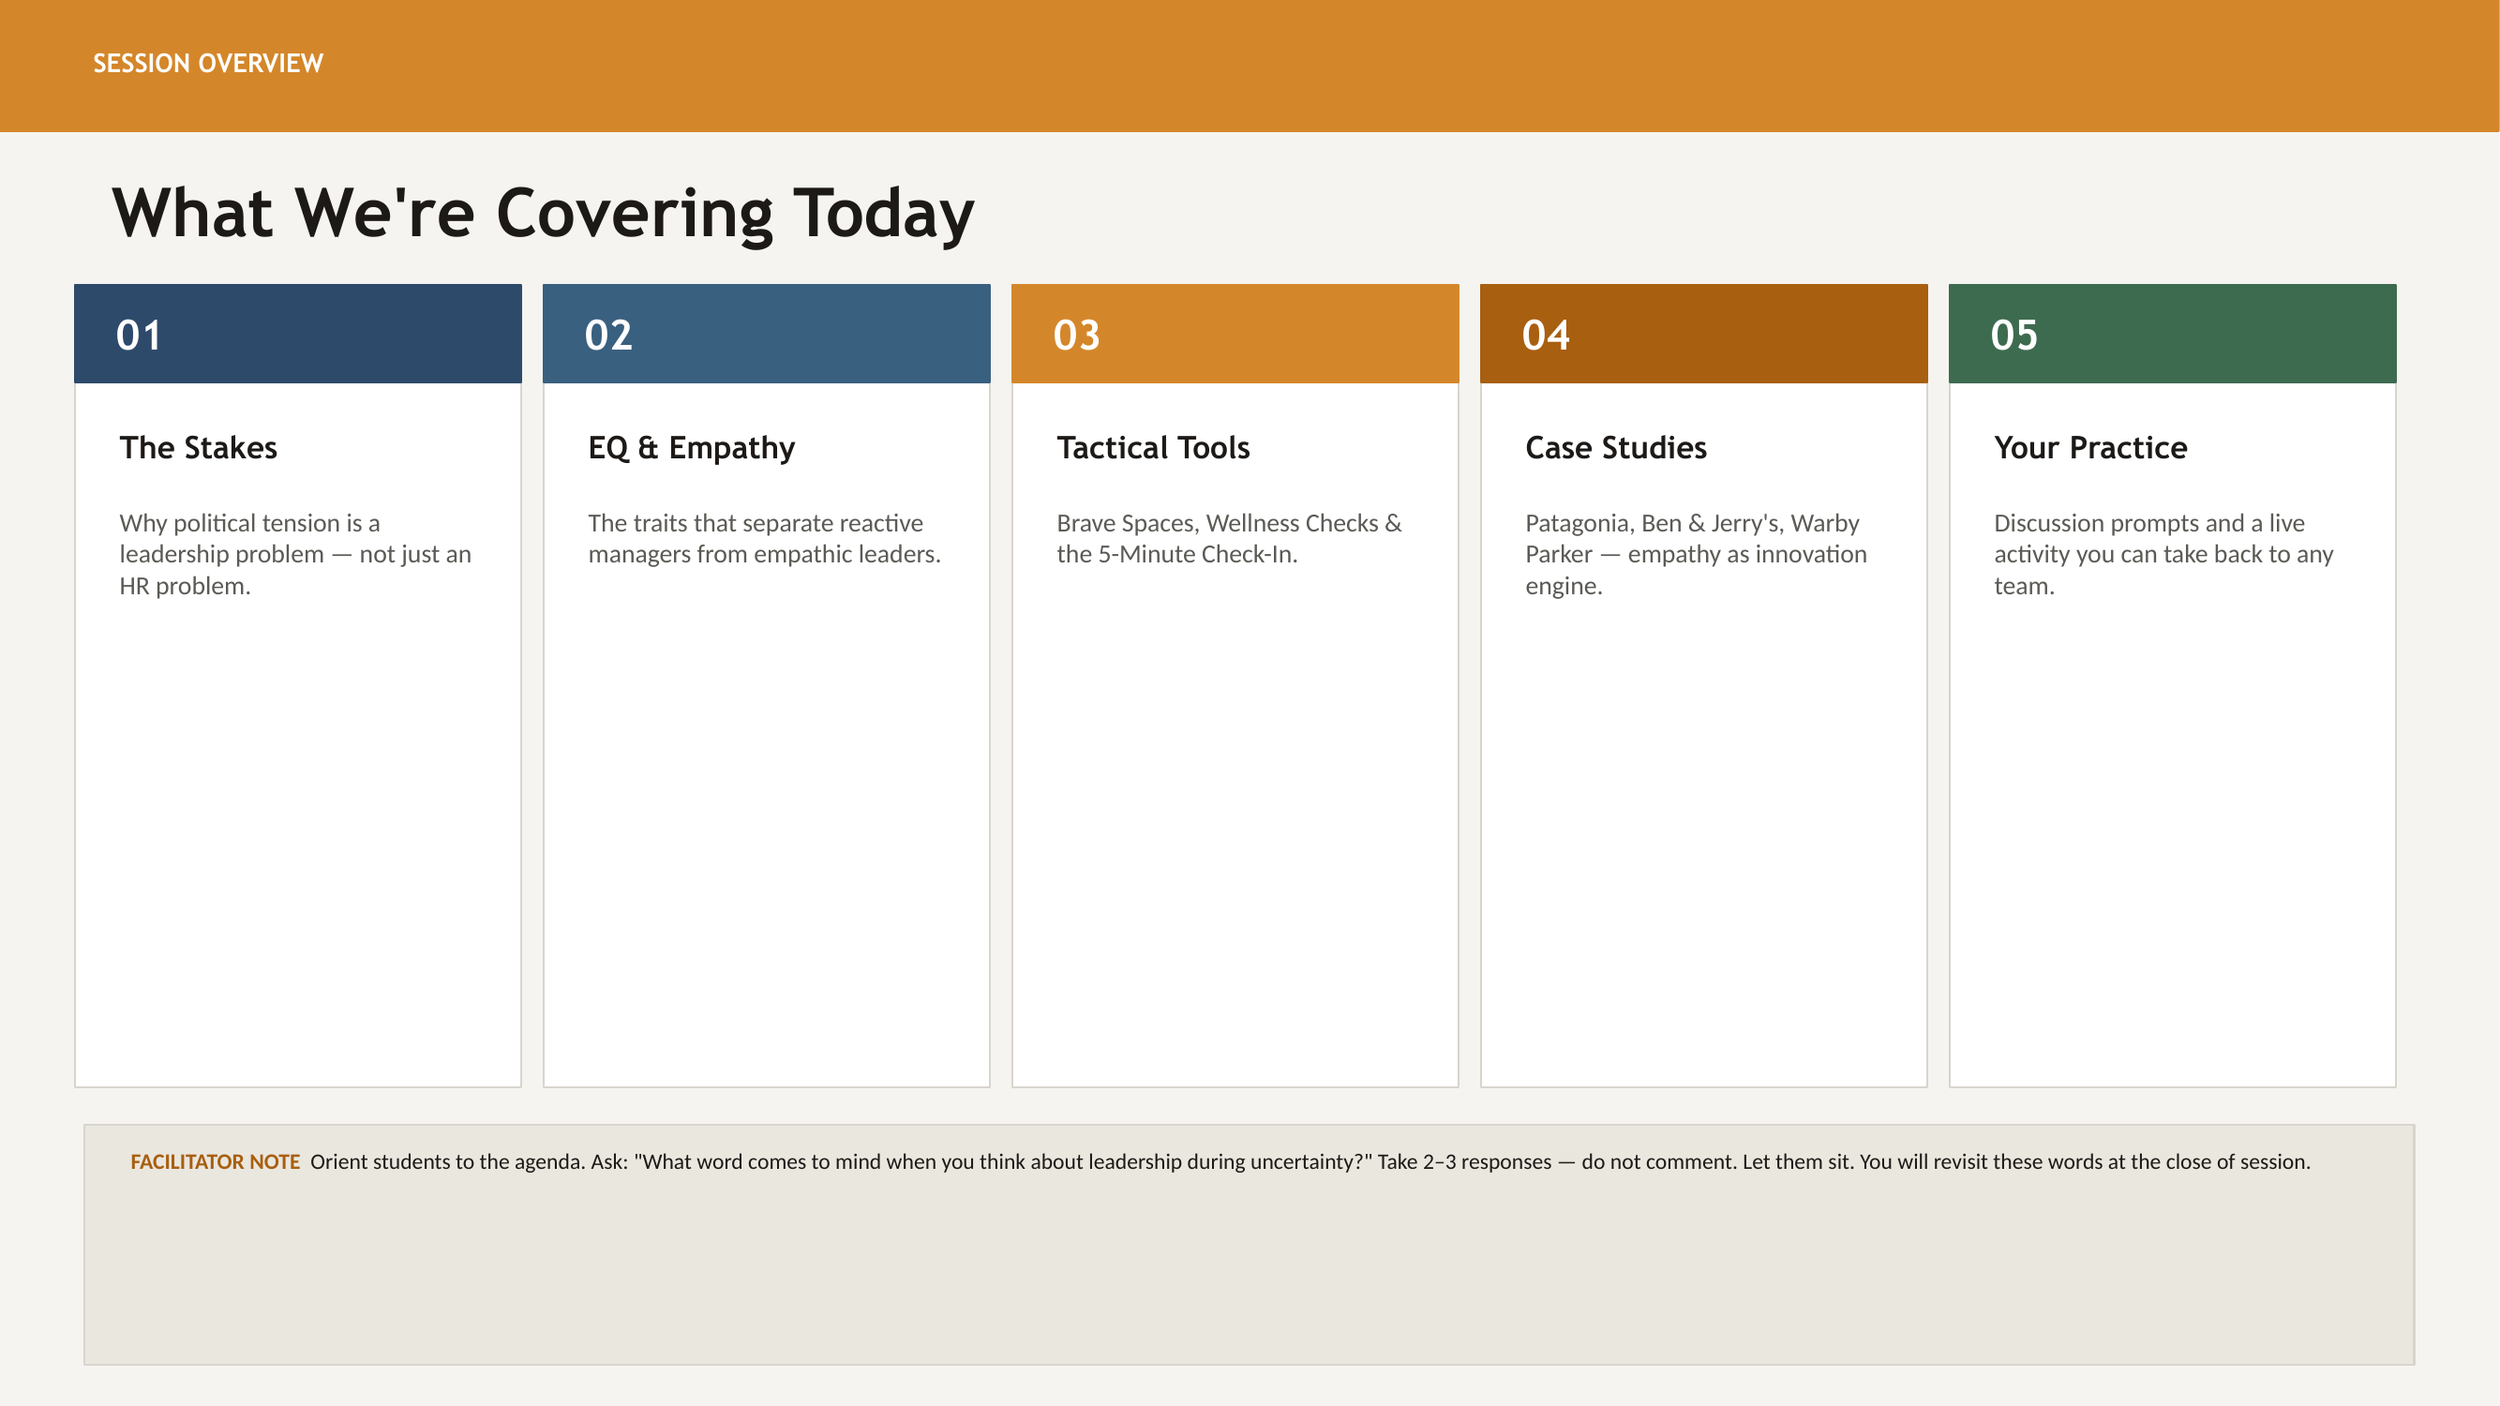Click the brown 04 card header
Screen dimensions: 2500x1406
(1703, 334)
